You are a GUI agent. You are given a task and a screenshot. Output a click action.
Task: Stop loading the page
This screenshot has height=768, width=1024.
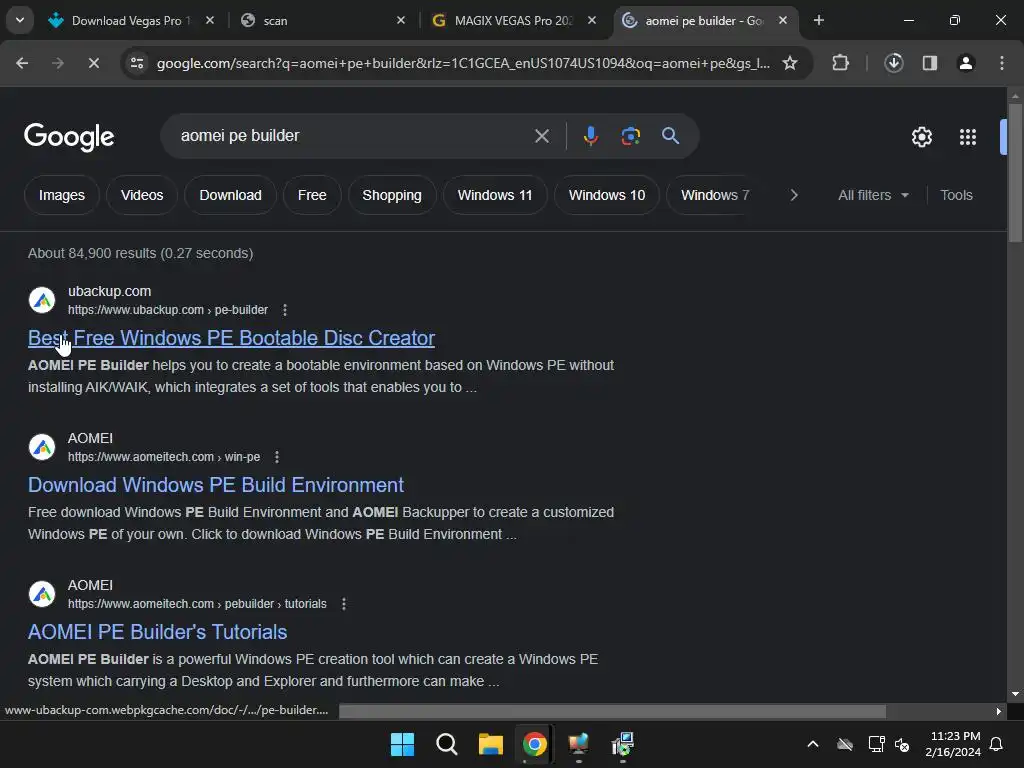pos(93,63)
